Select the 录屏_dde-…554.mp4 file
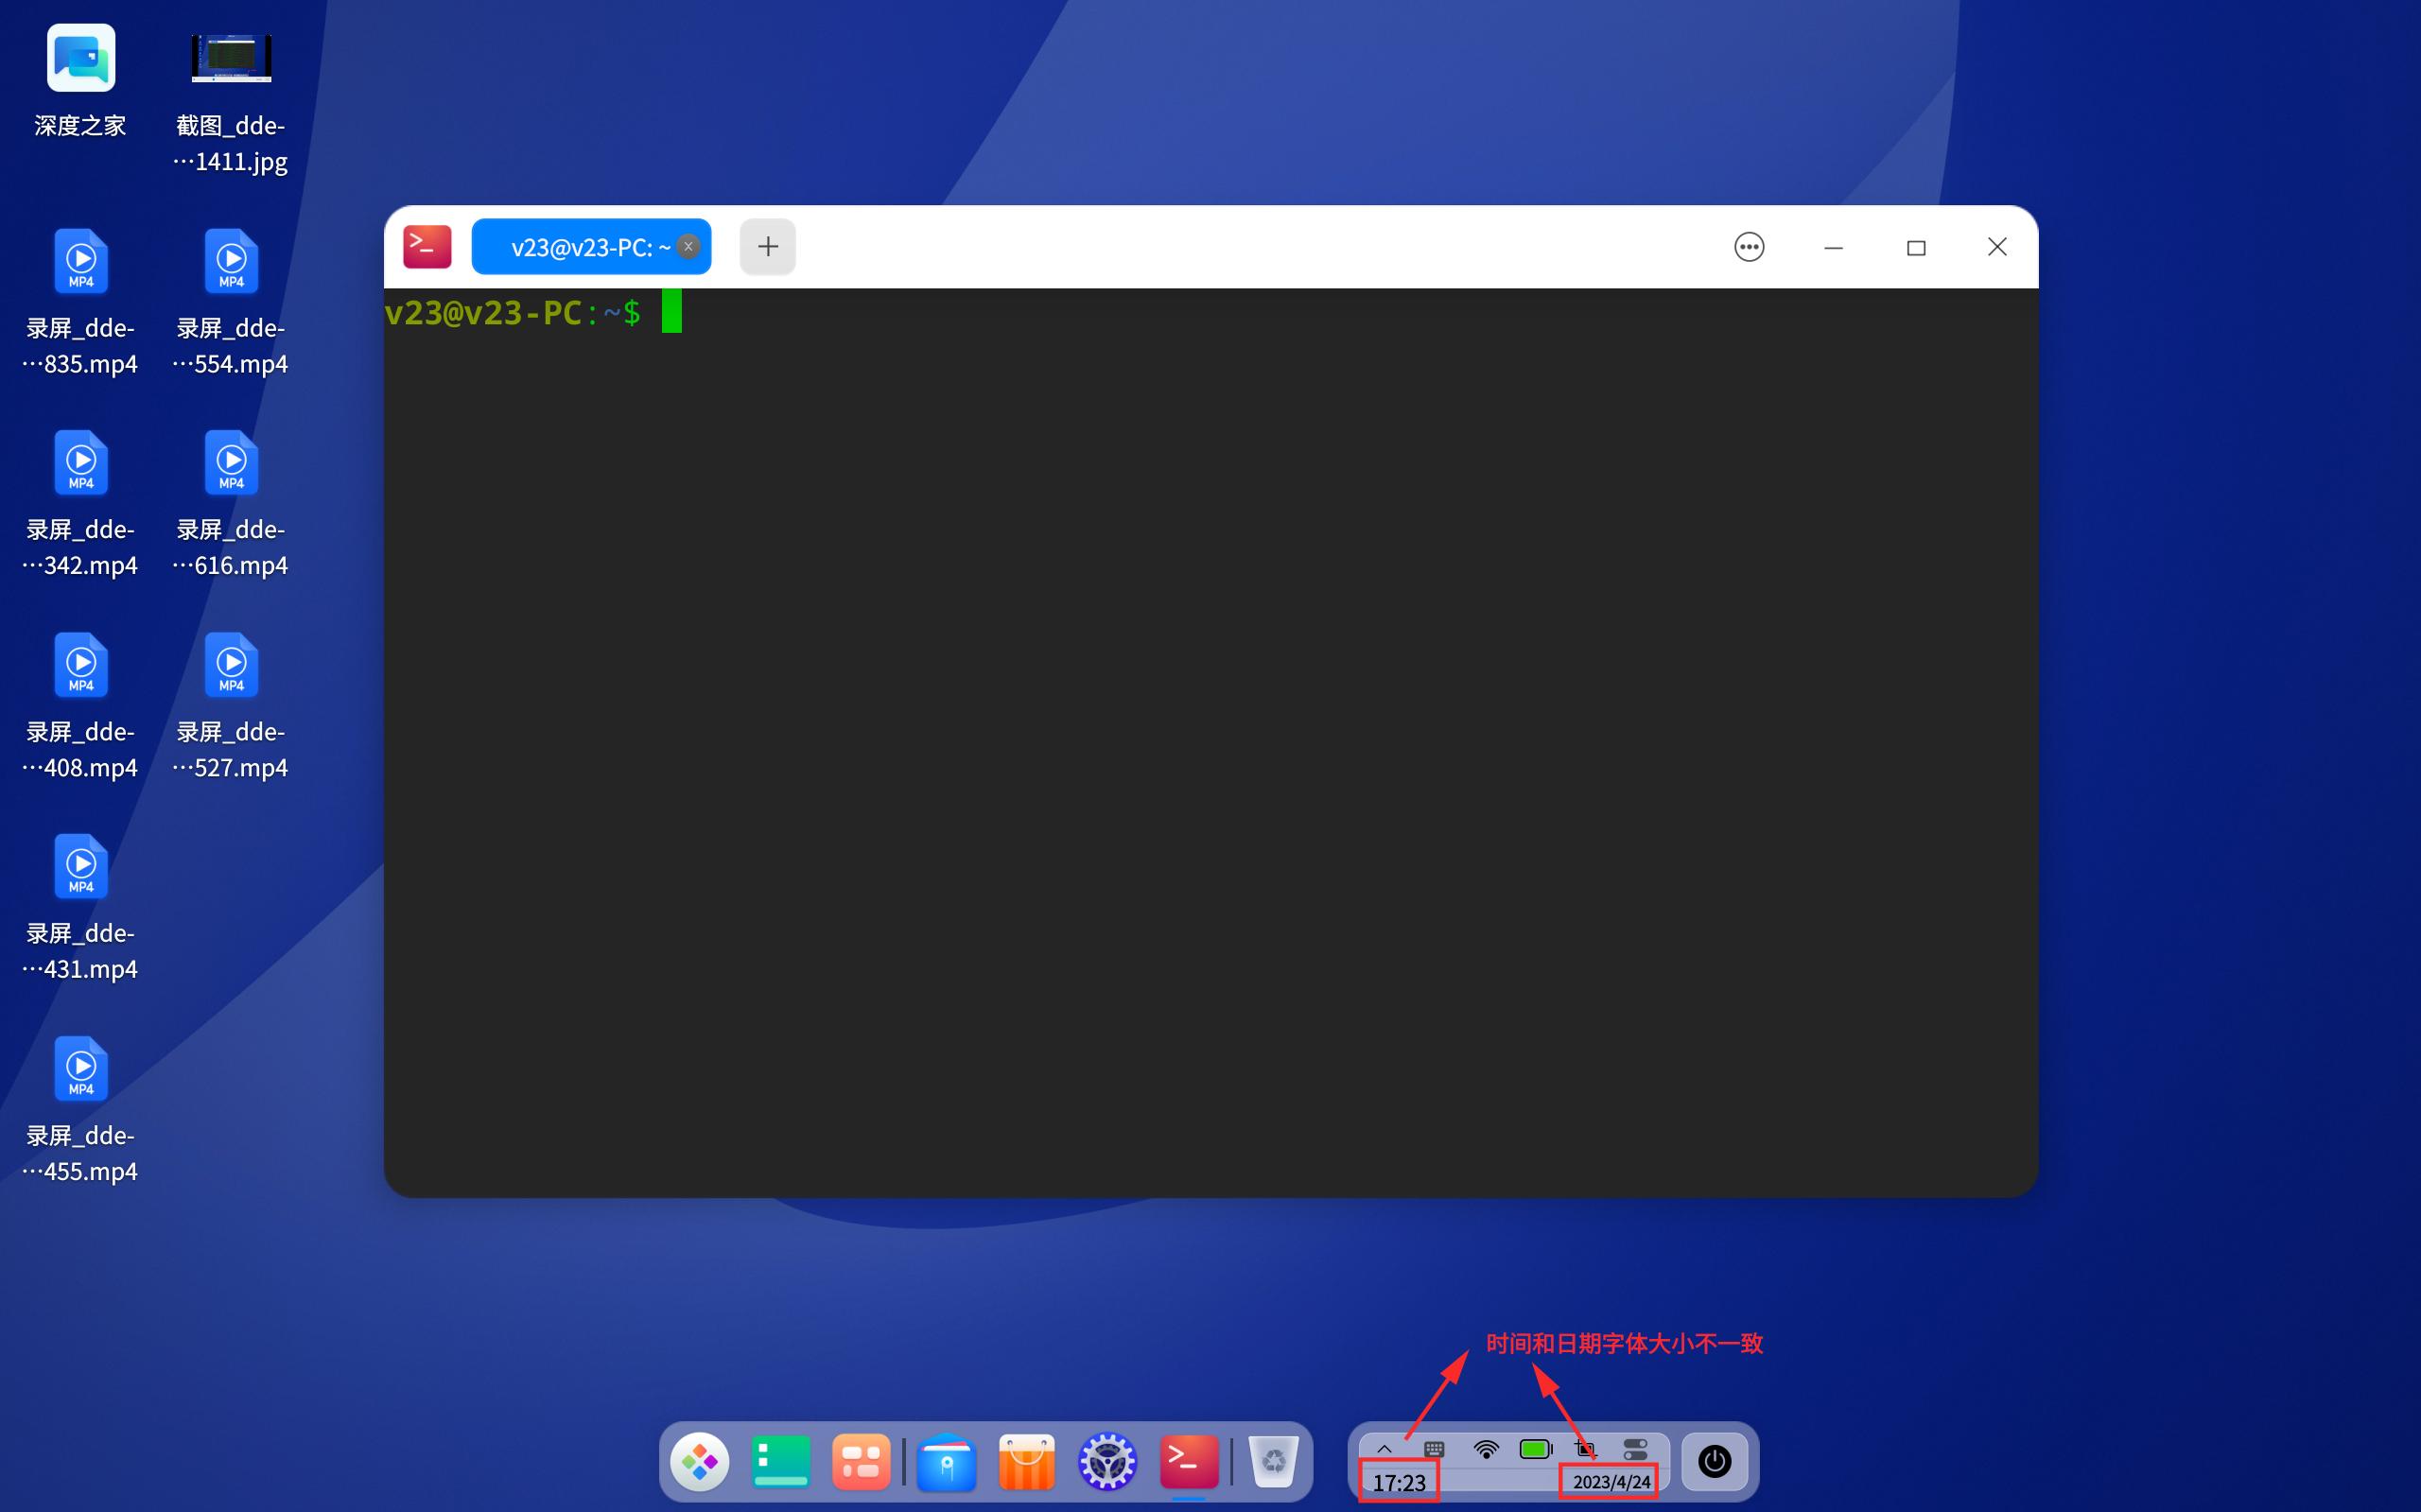Viewport: 2421px width, 1512px height. (x=231, y=303)
